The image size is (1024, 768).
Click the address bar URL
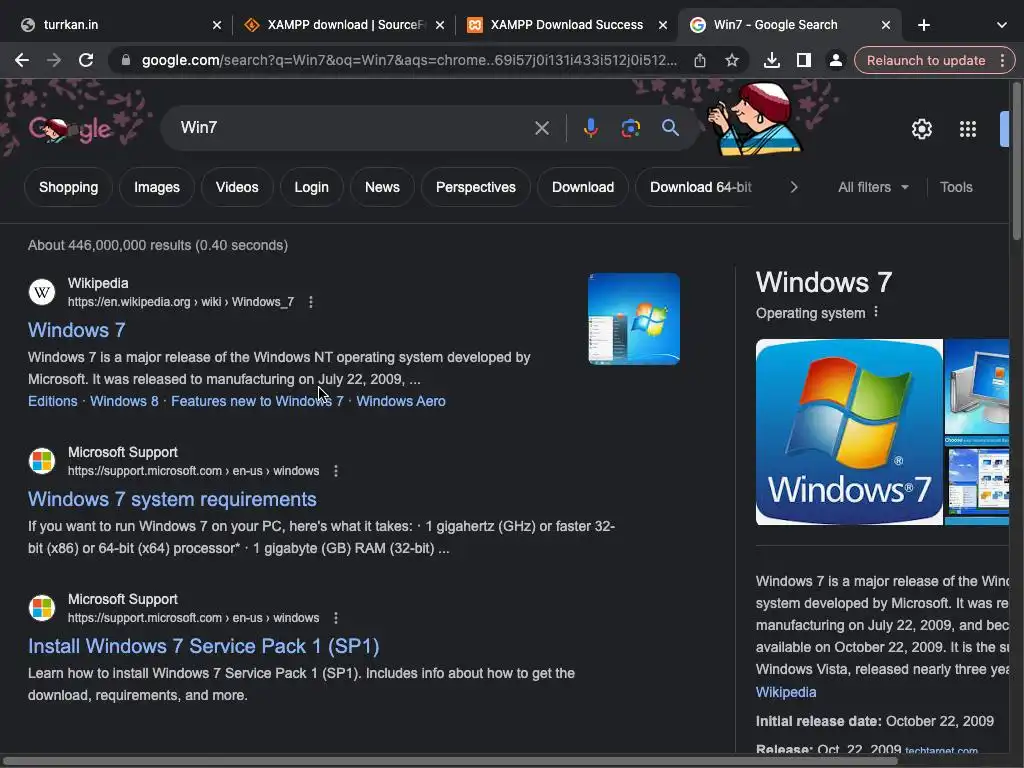coord(409,60)
